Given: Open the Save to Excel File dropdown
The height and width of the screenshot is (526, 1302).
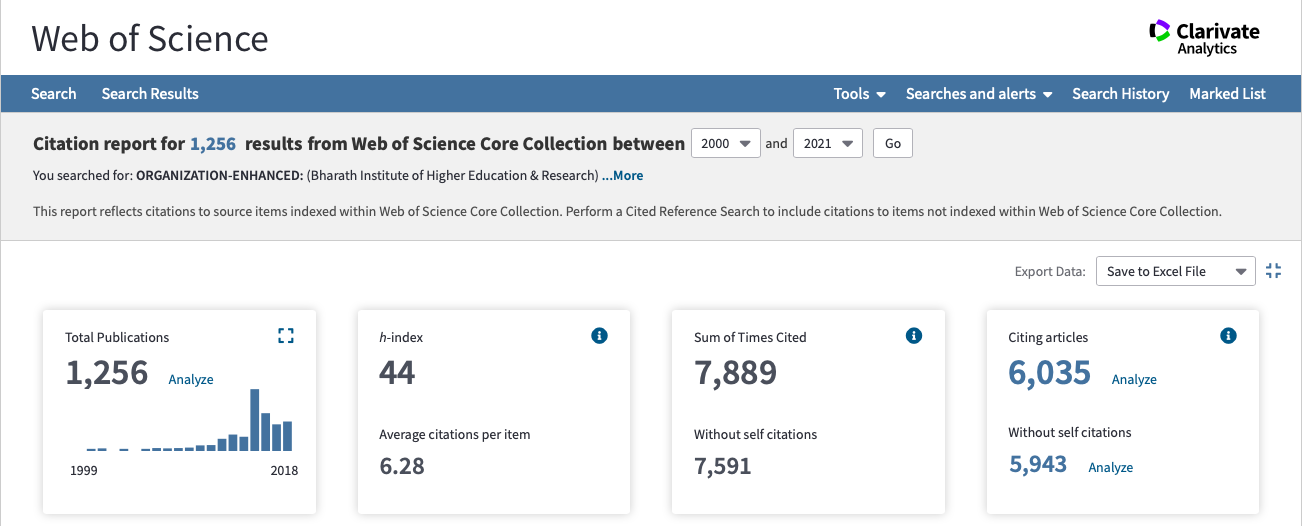Looking at the screenshot, I should click(1175, 271).
